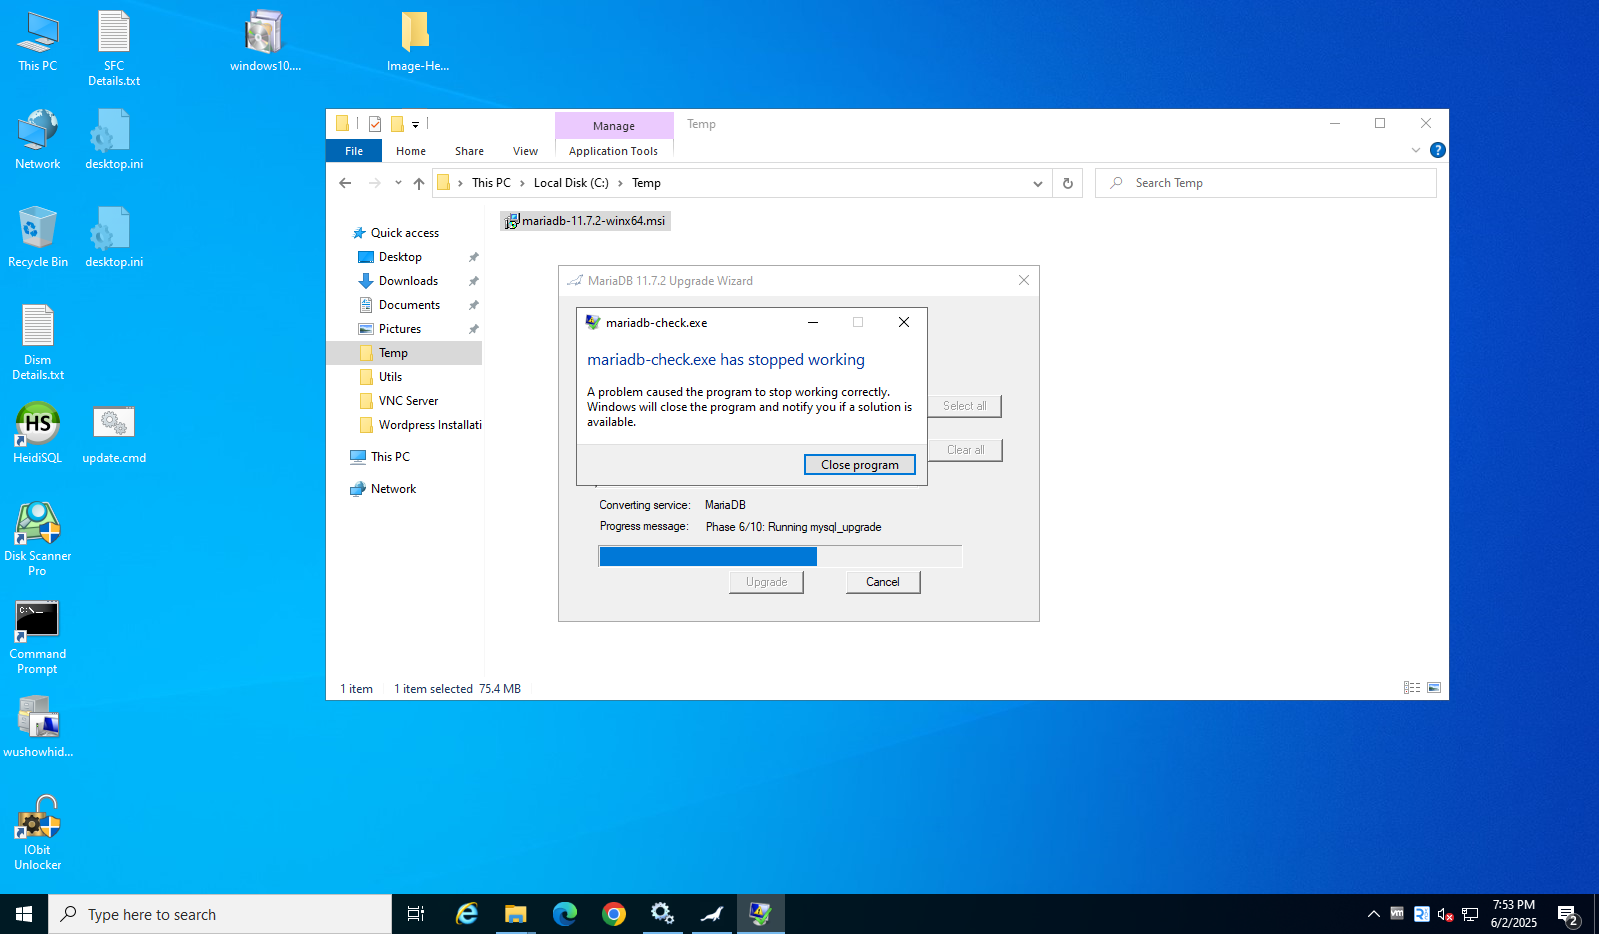Open Task View on taskbar

(416, 914)
